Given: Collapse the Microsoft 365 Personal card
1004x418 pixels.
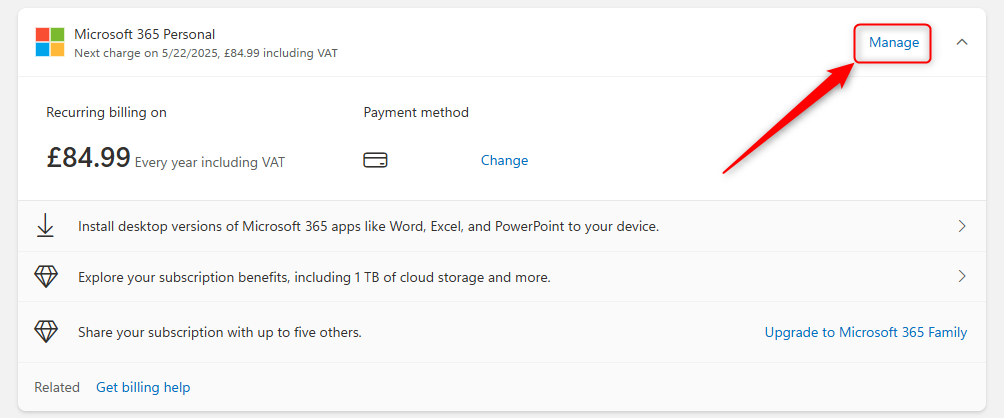Looking at the screenshot, I should tap(962, 42).
